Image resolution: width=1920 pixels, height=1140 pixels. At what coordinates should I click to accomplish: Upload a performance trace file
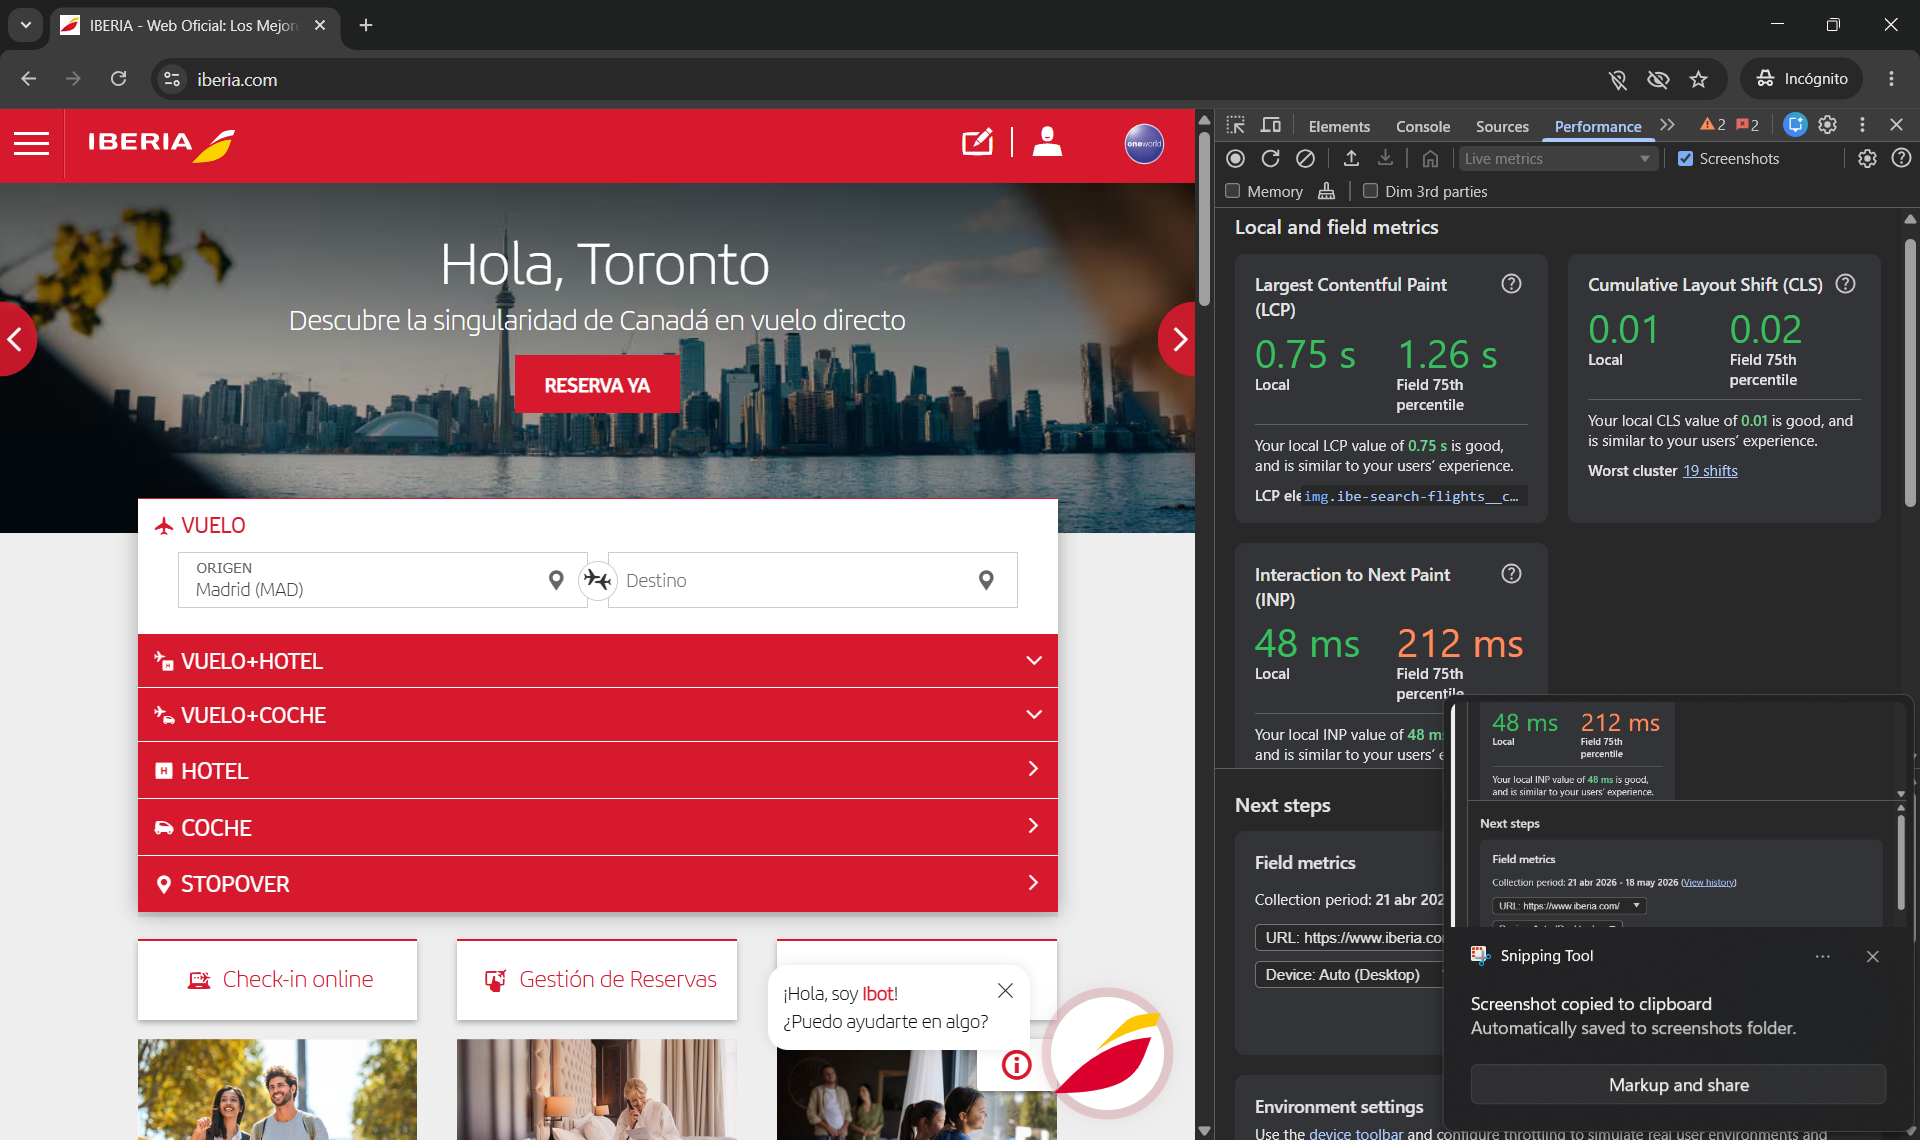(1351, 158)
